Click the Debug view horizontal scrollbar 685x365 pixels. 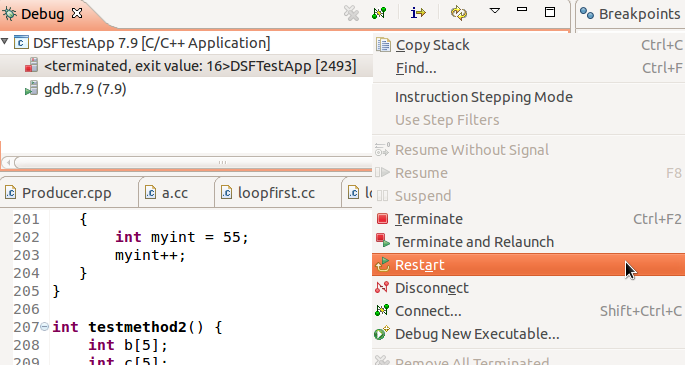pyautogui.click(x=192, y=162)
